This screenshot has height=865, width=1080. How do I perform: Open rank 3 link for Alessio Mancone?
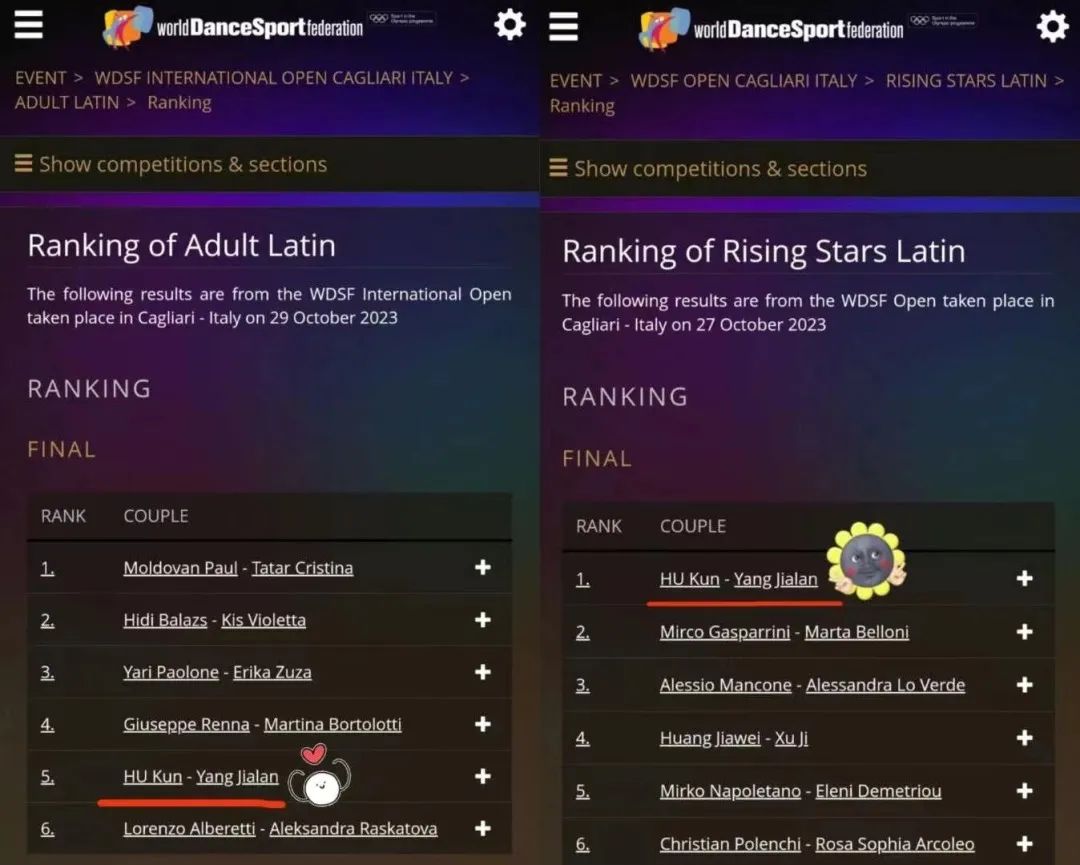coord(582,686)
